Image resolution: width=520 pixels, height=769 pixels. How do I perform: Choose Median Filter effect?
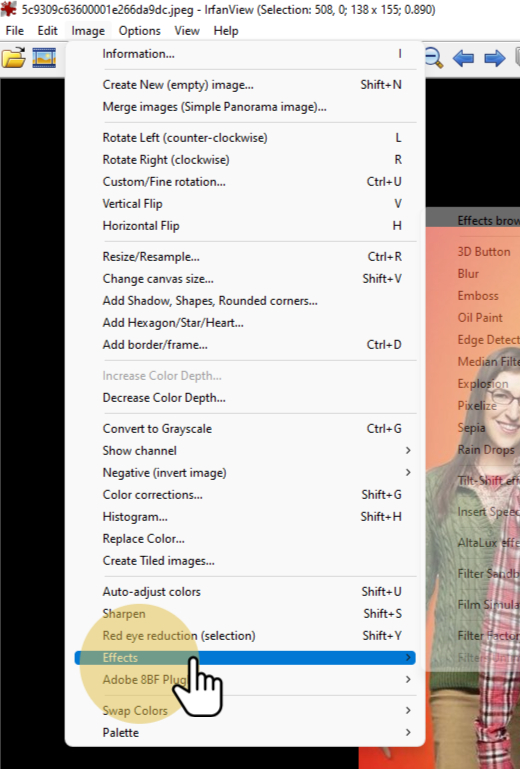[488, 362]
